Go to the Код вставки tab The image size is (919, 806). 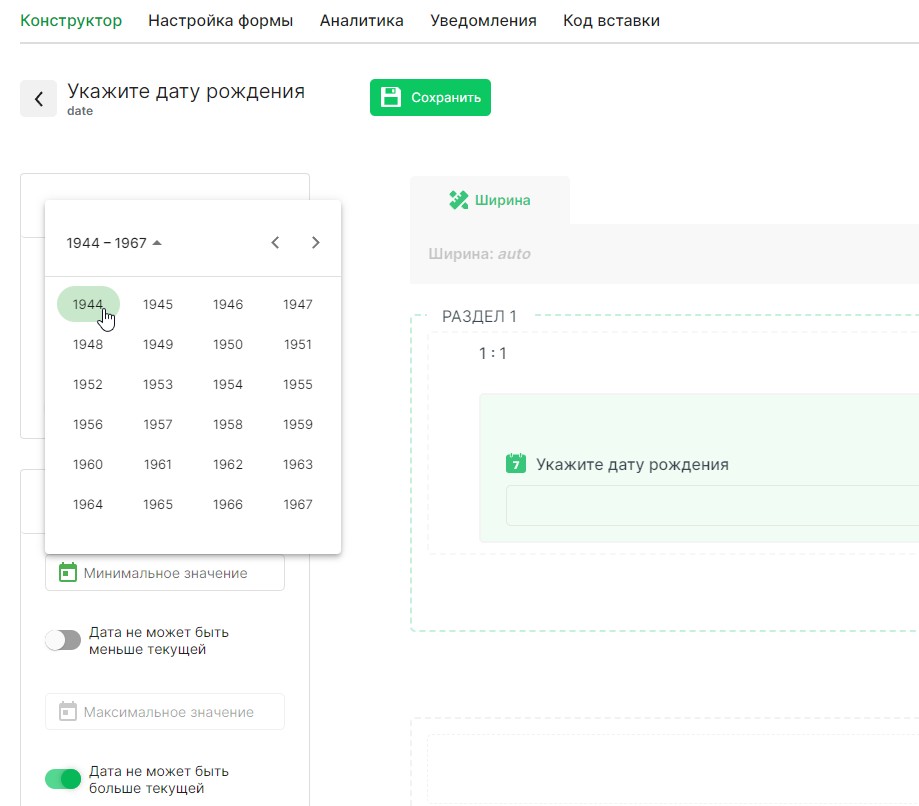coord(611,20)
